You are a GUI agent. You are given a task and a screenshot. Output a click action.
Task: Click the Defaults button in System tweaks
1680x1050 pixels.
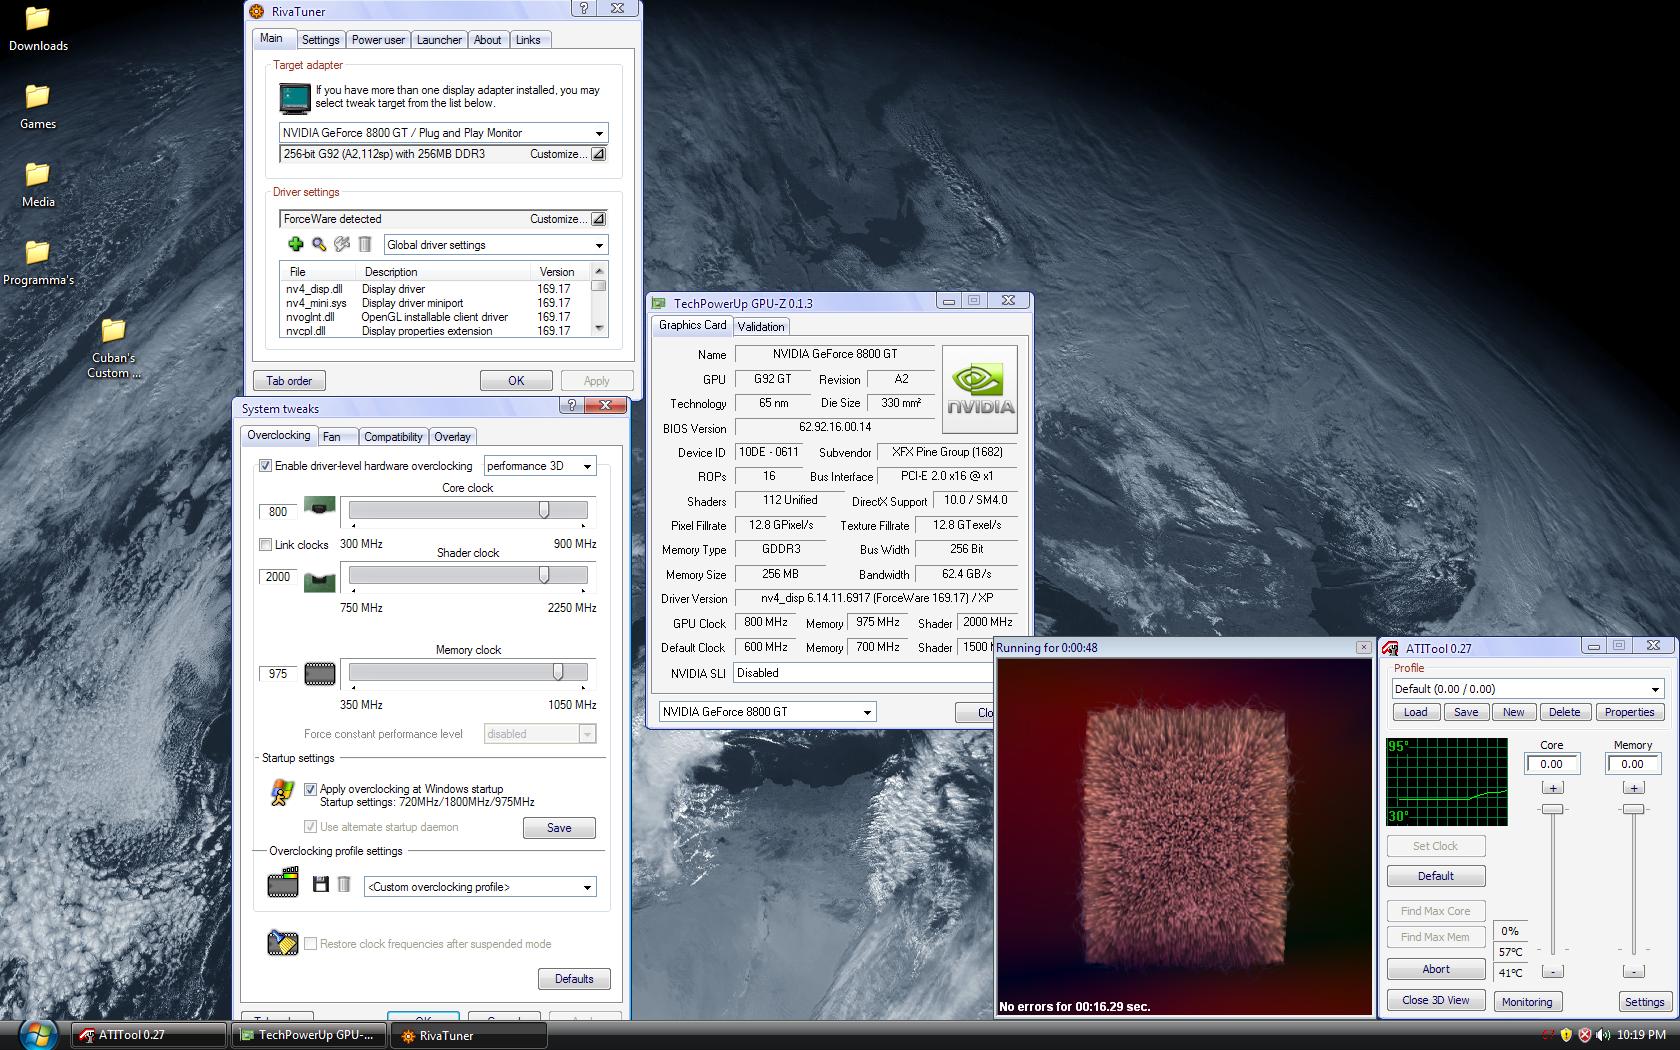(x=574, y=979)
